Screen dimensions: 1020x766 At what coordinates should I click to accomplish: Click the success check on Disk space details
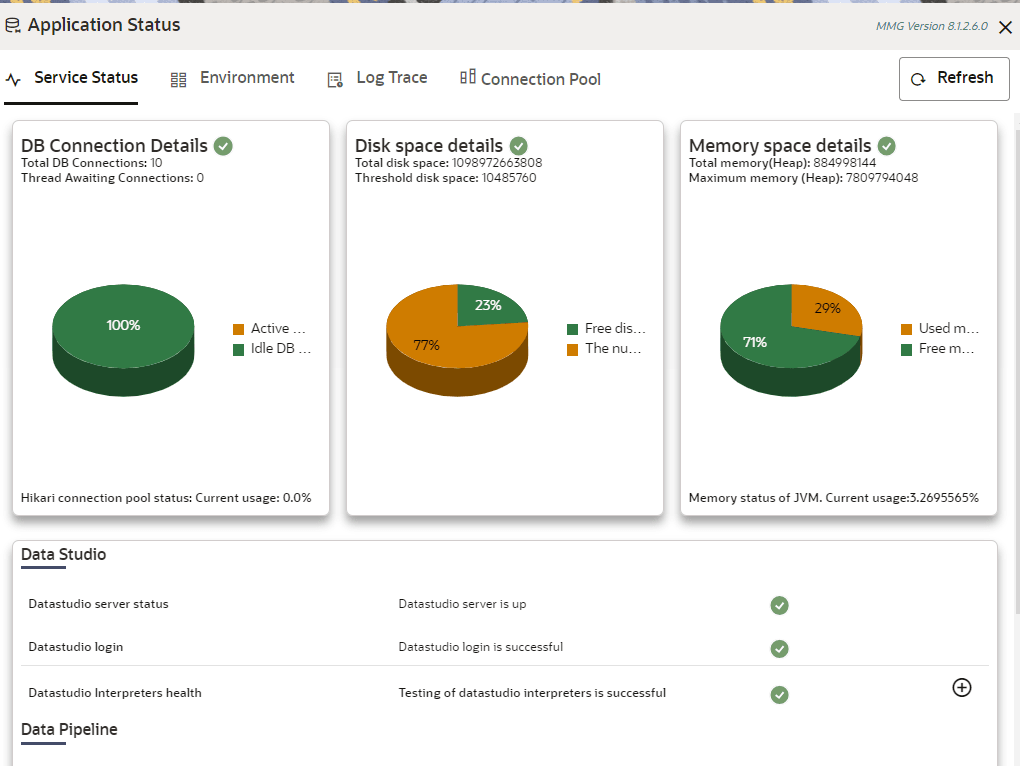(518, 145)
